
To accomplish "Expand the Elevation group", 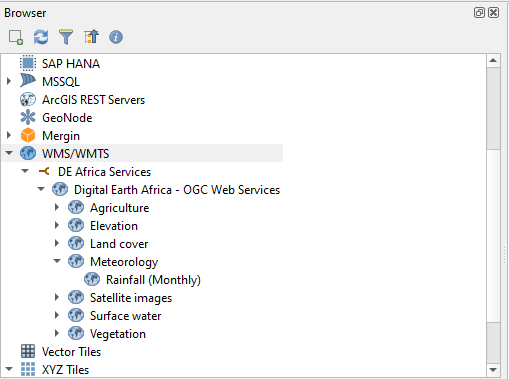I will pyautogui.click(x=57, y=225).
